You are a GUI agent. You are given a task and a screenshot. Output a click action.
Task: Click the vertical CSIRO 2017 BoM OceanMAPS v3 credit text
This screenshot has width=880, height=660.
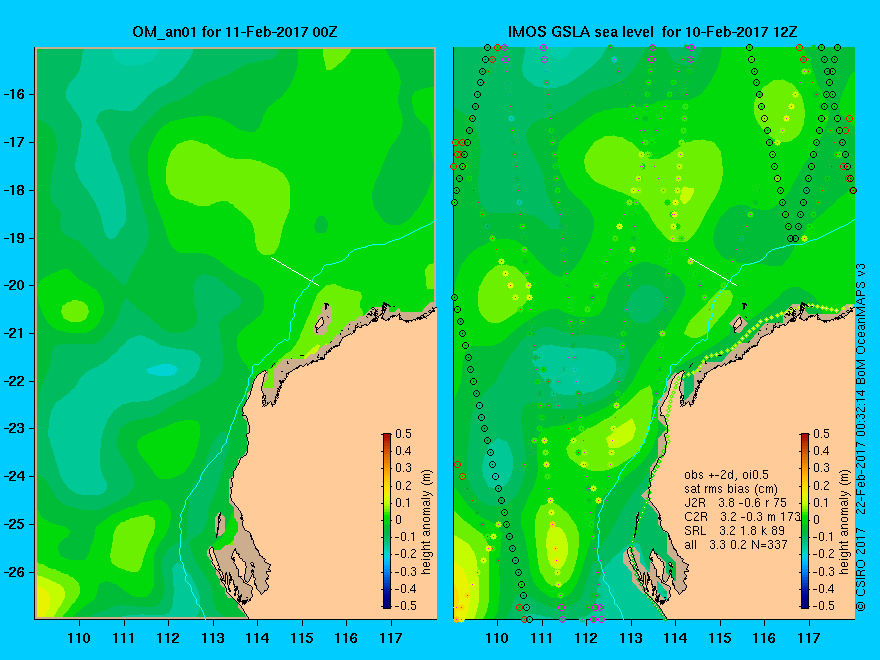click(x=860, y=437)
